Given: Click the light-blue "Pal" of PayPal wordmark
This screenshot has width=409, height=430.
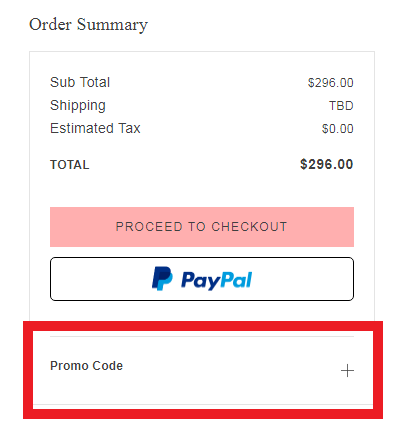Looking at the screenshot, I should 236,279.
